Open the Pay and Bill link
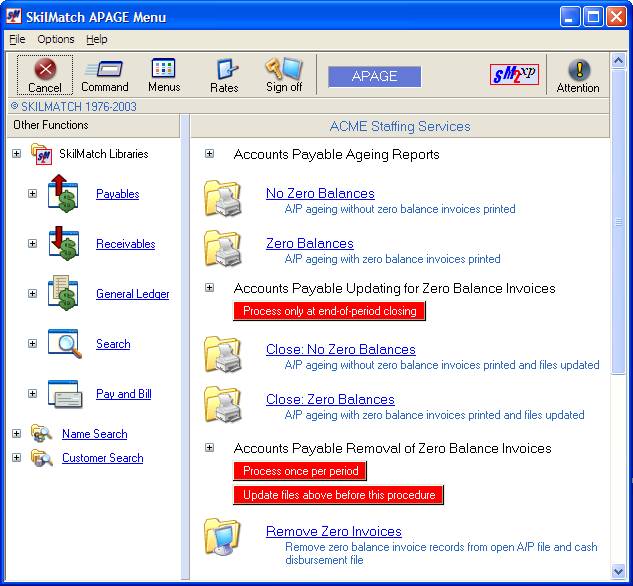Image resolution: width=633 pixels, height=586 pixels. [x=124, y=394]
